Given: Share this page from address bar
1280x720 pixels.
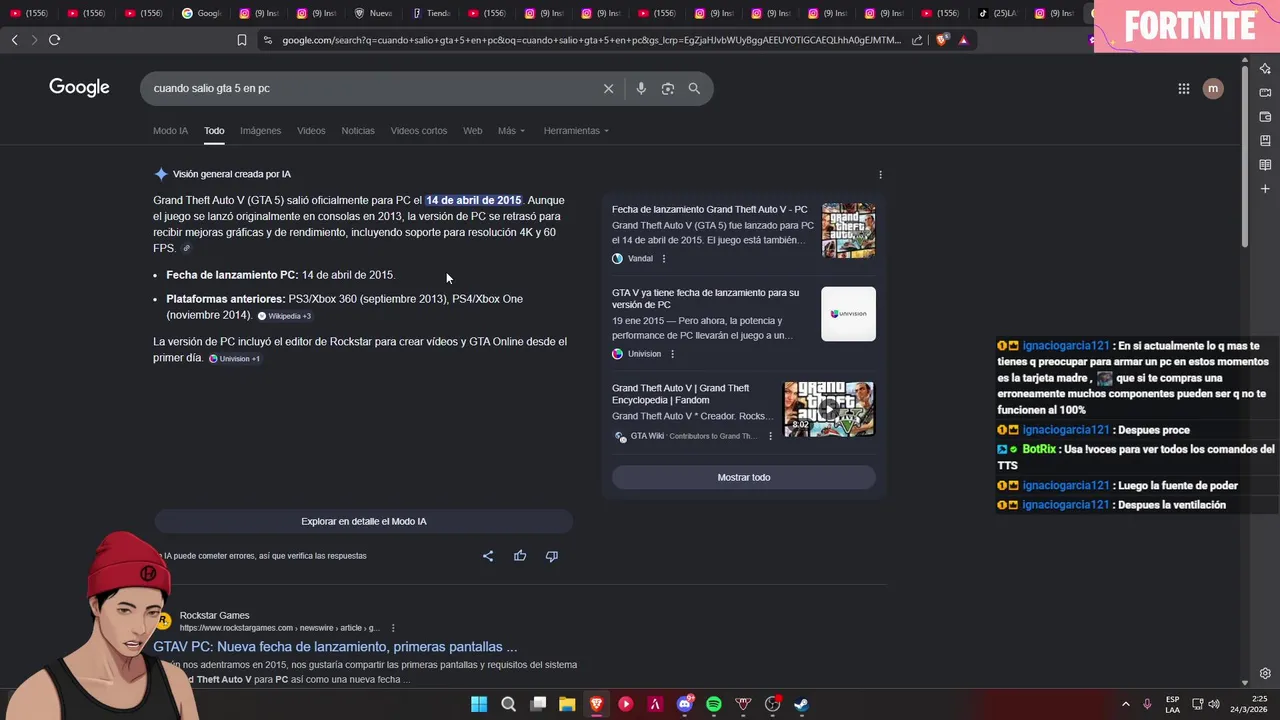Looking at the screenshot, I should [x=917, y=40].
